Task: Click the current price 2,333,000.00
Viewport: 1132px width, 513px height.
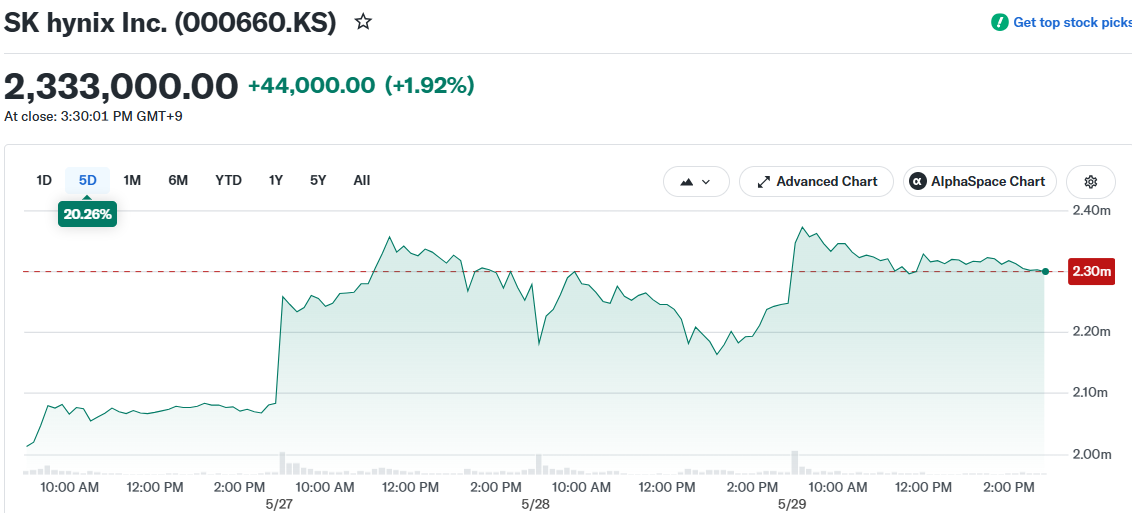Action: pos(121,86)
